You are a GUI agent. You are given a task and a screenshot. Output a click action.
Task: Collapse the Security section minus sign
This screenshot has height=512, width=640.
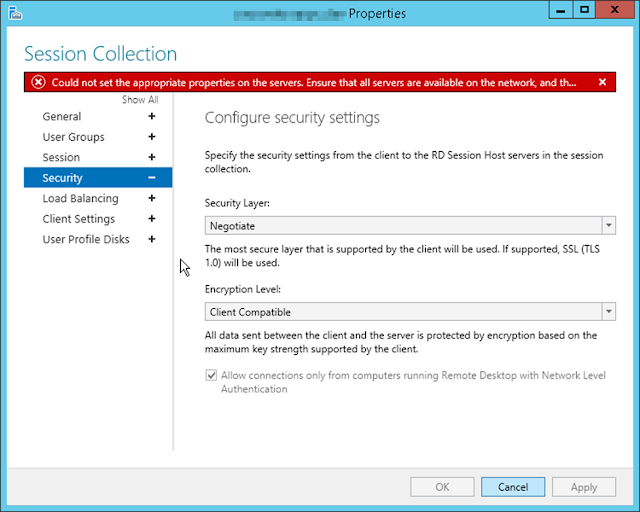point(152,178)
